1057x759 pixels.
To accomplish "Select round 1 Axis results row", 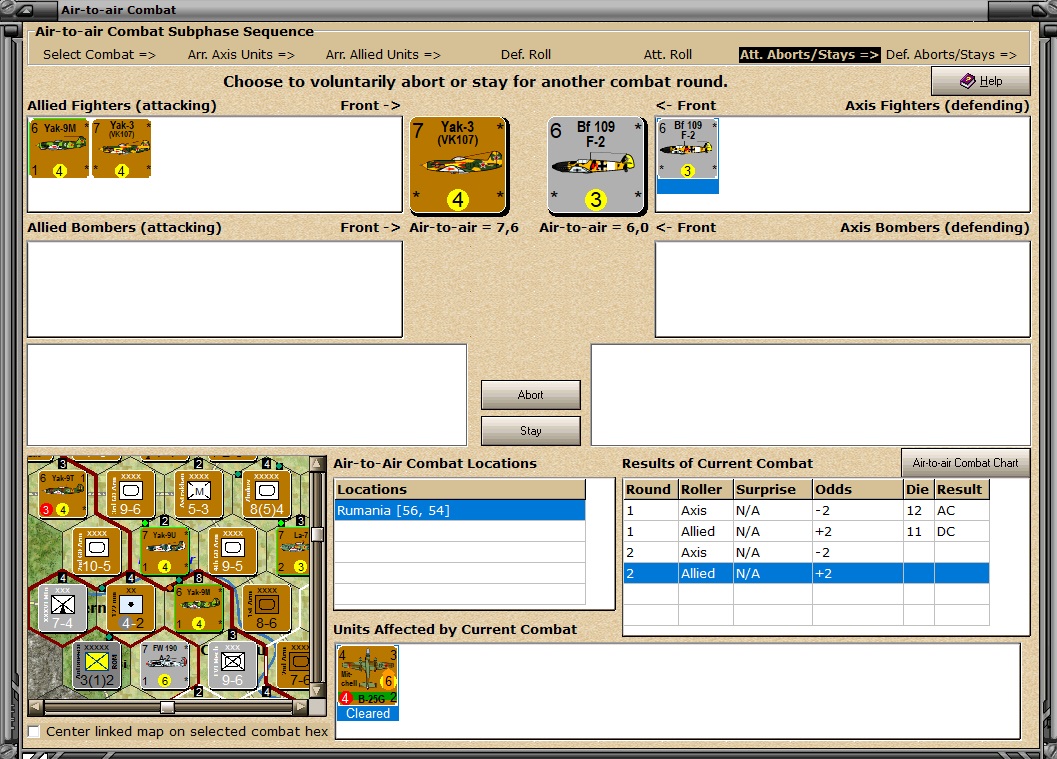I will [x=806, y=510].
